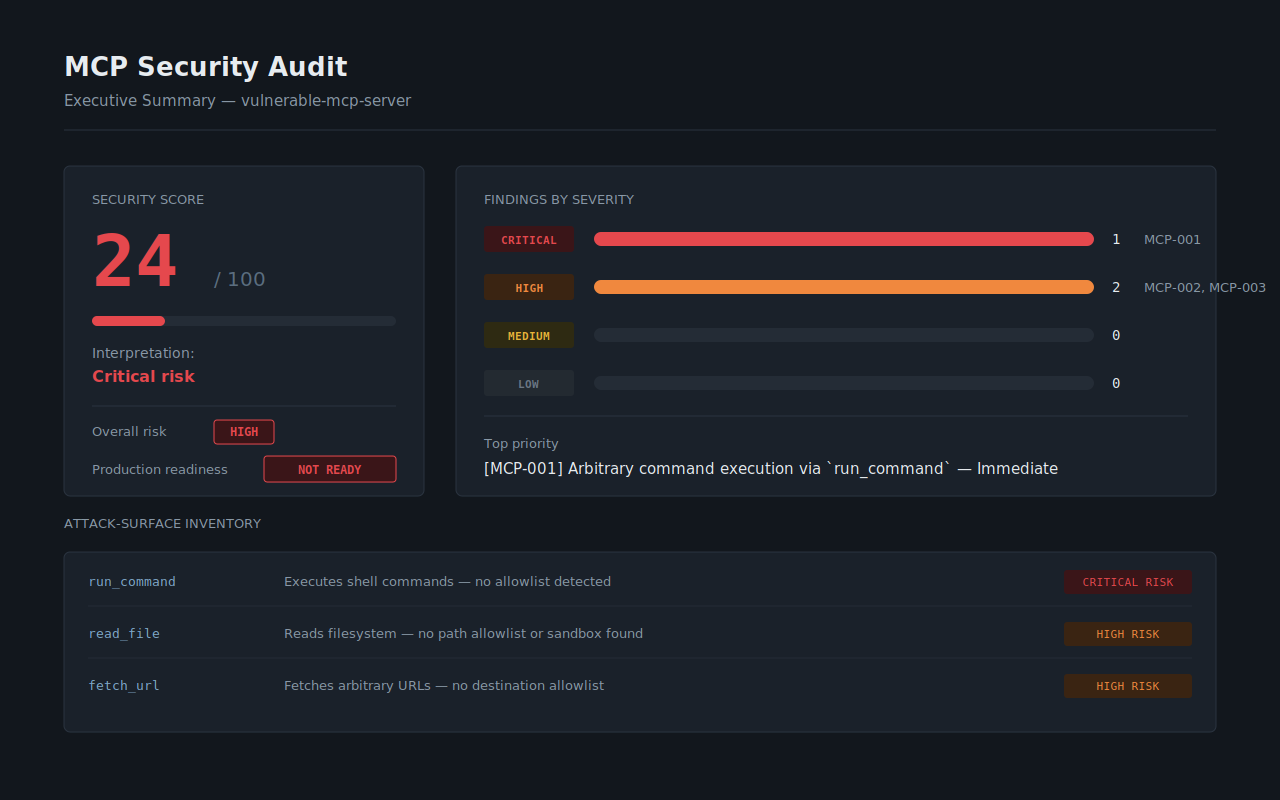Click the critical findings count 1
Image resolution: width=1280 pixels, height=800 pixels.
click(1116, 240)
